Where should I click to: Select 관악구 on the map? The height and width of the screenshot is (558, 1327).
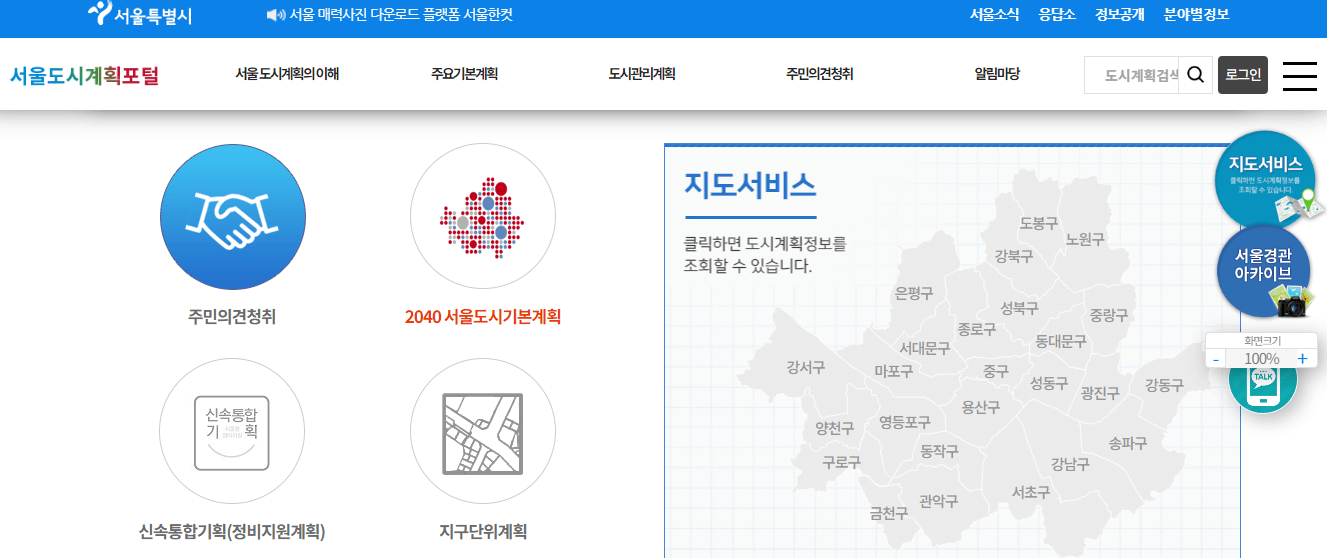point(939,501)
